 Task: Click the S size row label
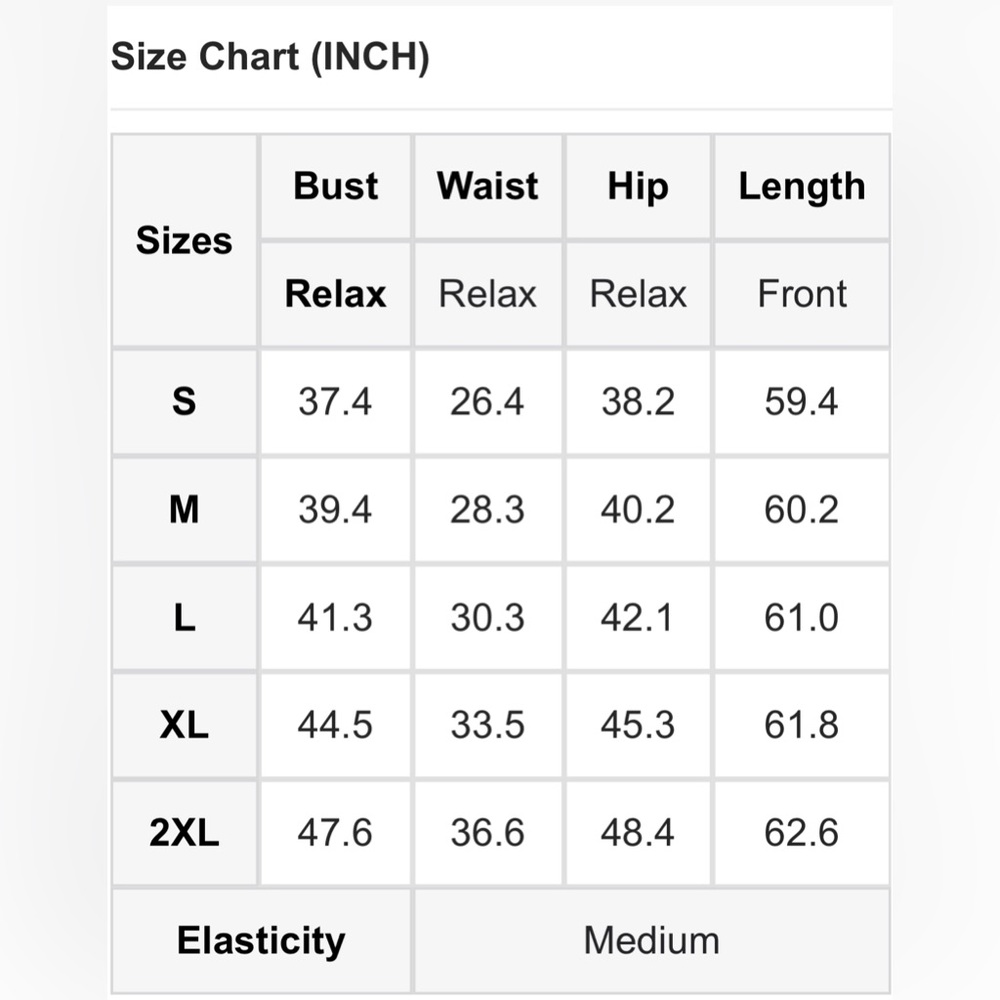coord(184,402)
